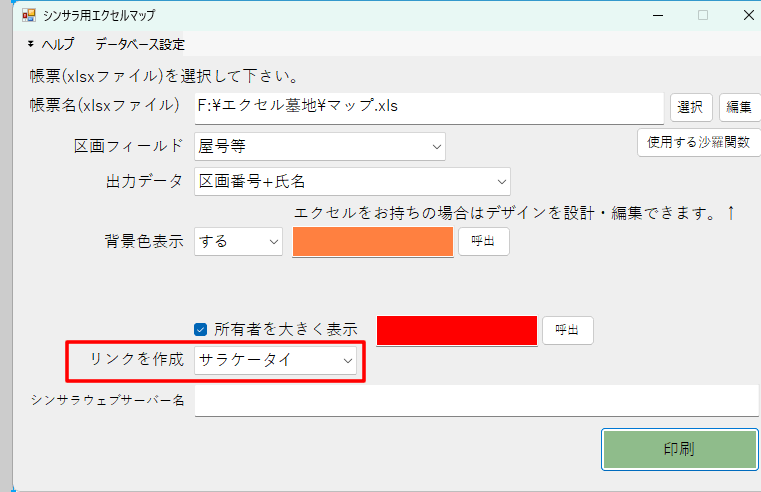Open the データベース設定 menu

point(140,45)
